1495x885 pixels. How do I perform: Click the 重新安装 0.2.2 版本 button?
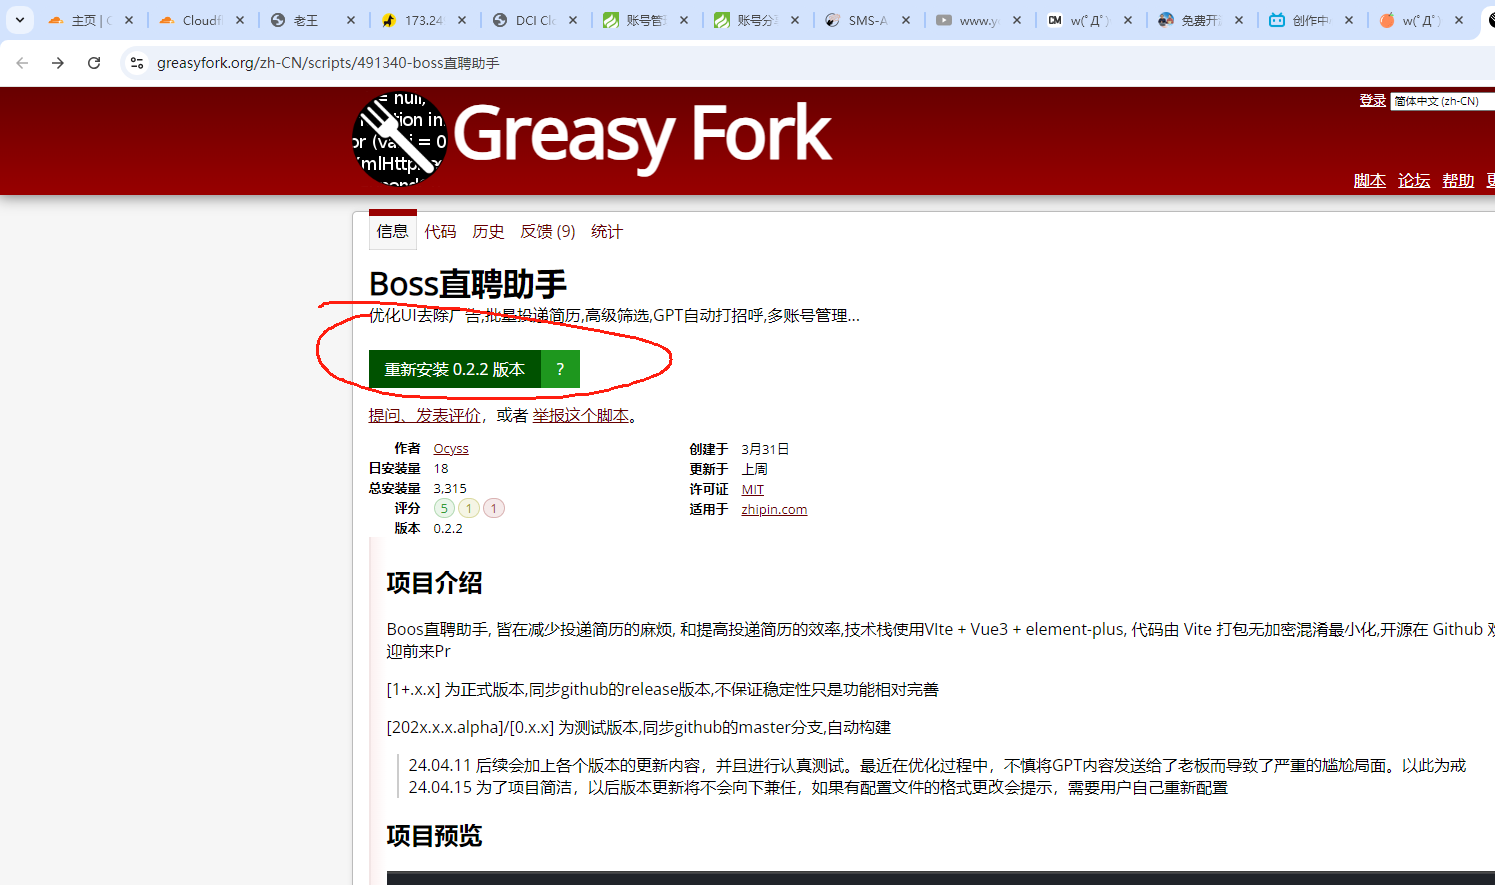454,369
